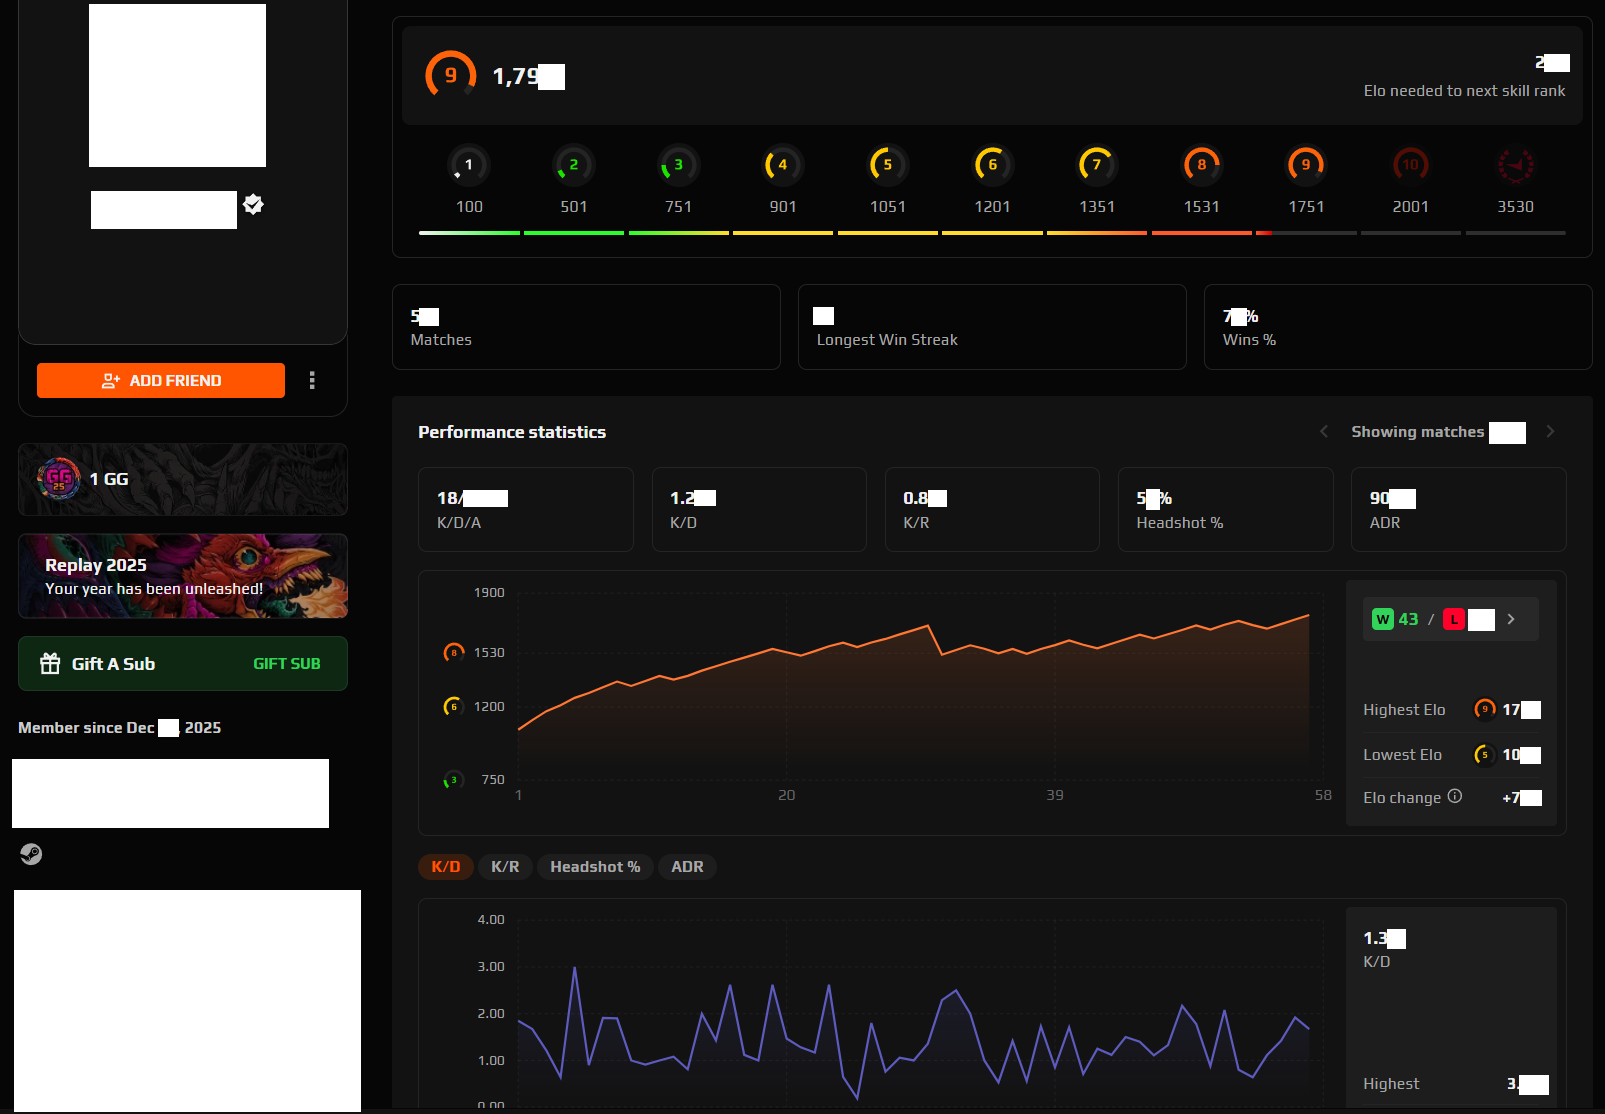Click the Steam account icon

[x=31, y=854]
